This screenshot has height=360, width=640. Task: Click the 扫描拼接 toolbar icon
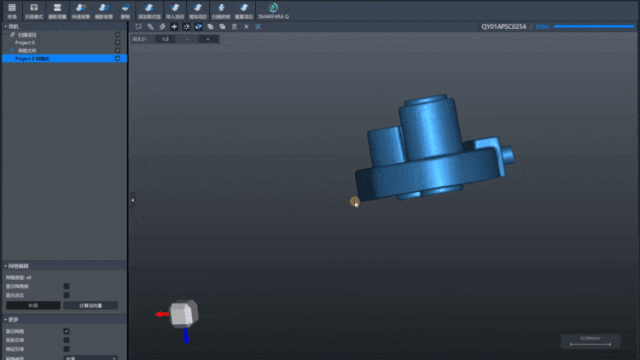pyautogui.click(x=221, y=11)
